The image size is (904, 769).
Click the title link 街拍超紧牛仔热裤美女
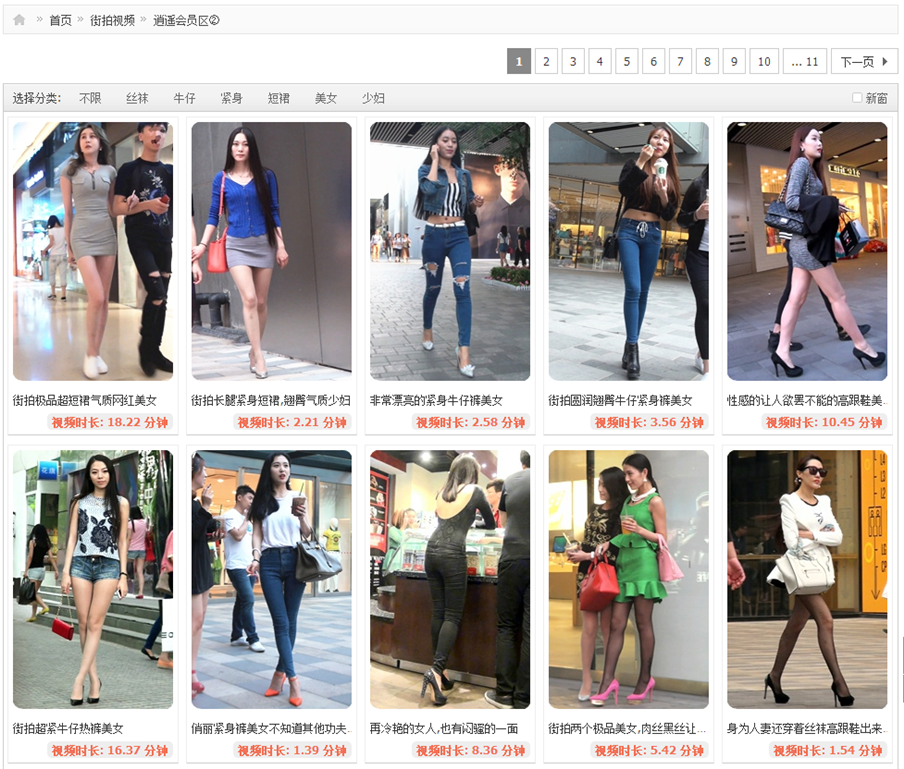68,729
